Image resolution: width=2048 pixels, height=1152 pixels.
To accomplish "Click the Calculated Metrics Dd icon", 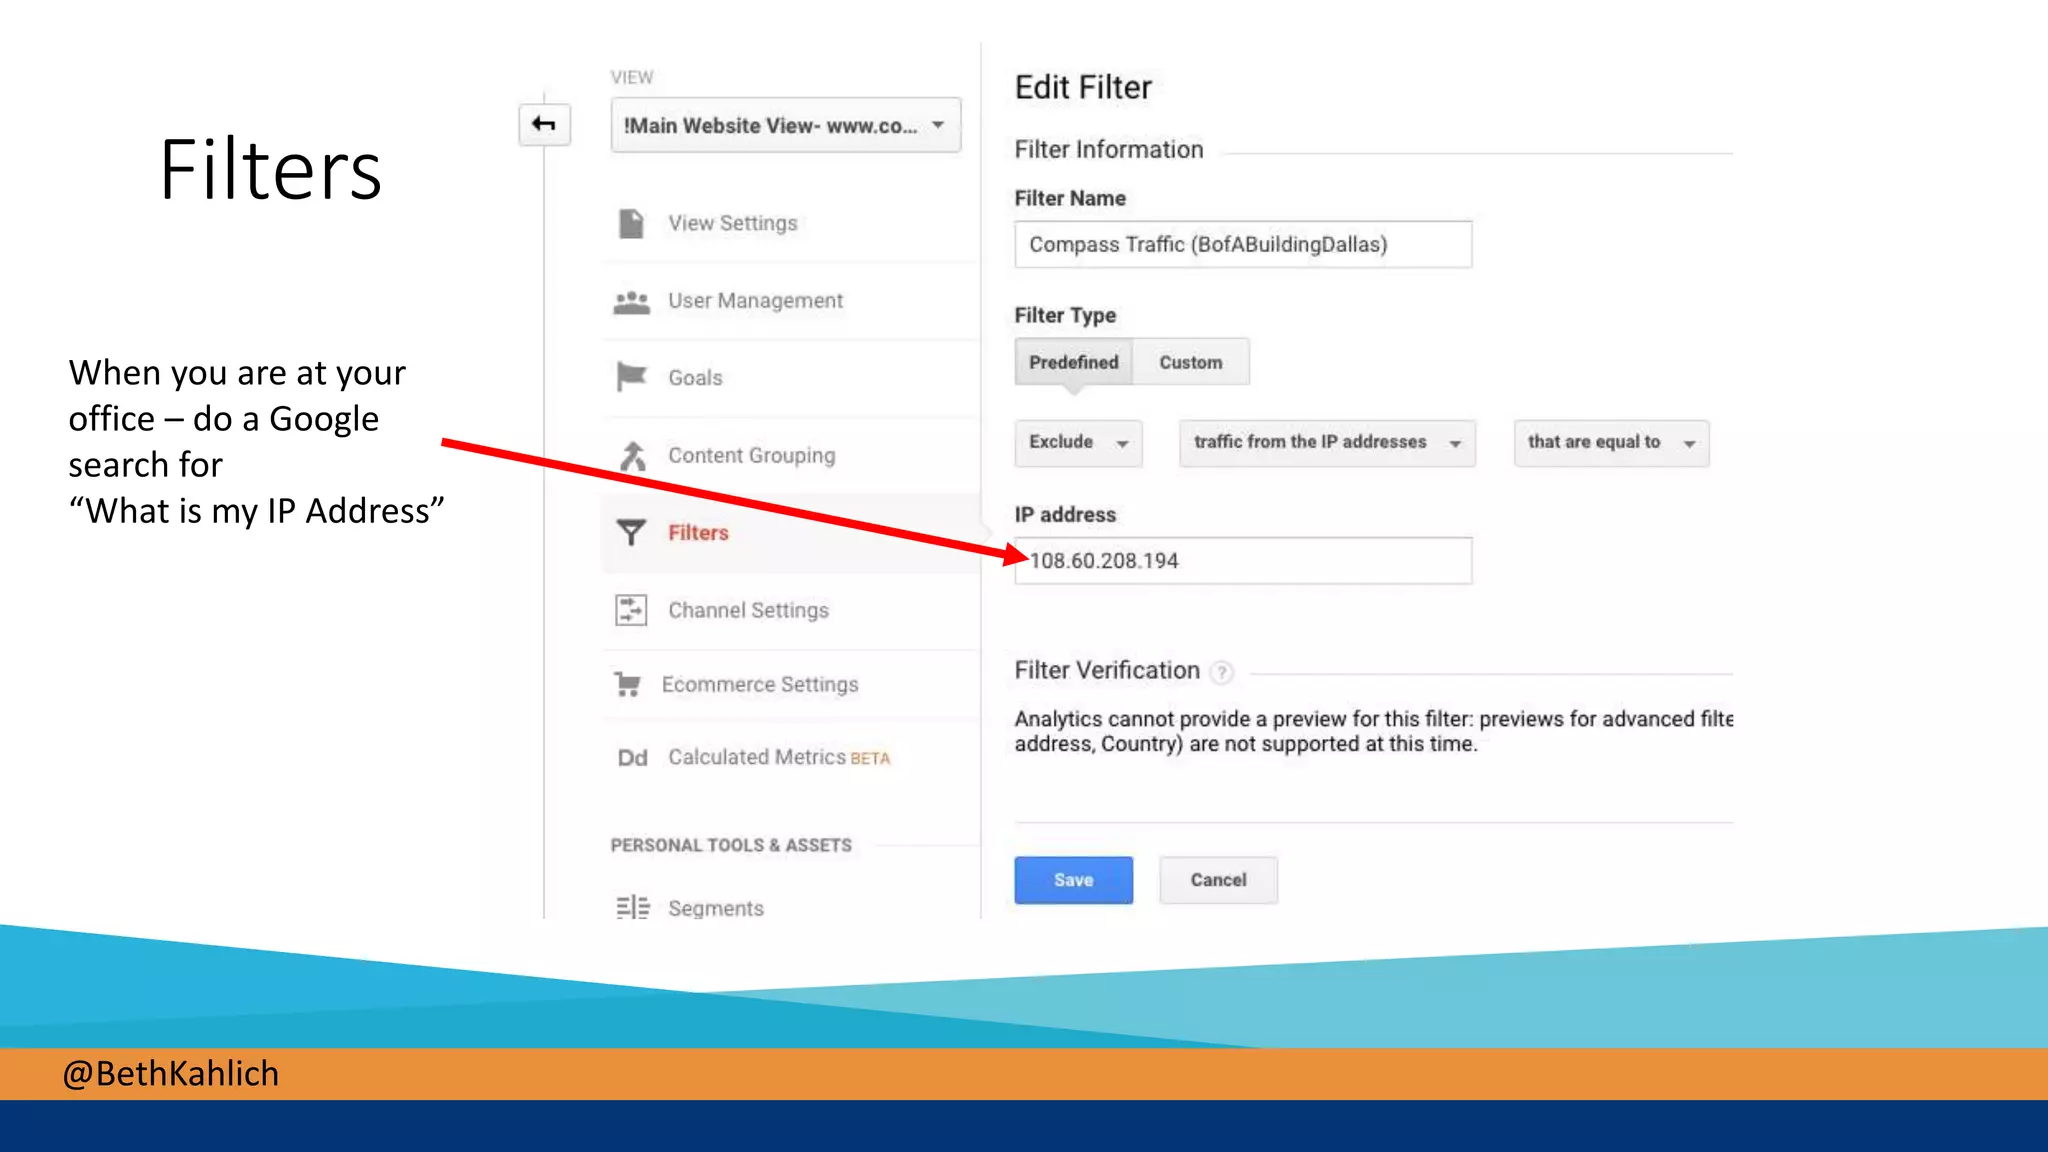I will click(x=632, y=758).
